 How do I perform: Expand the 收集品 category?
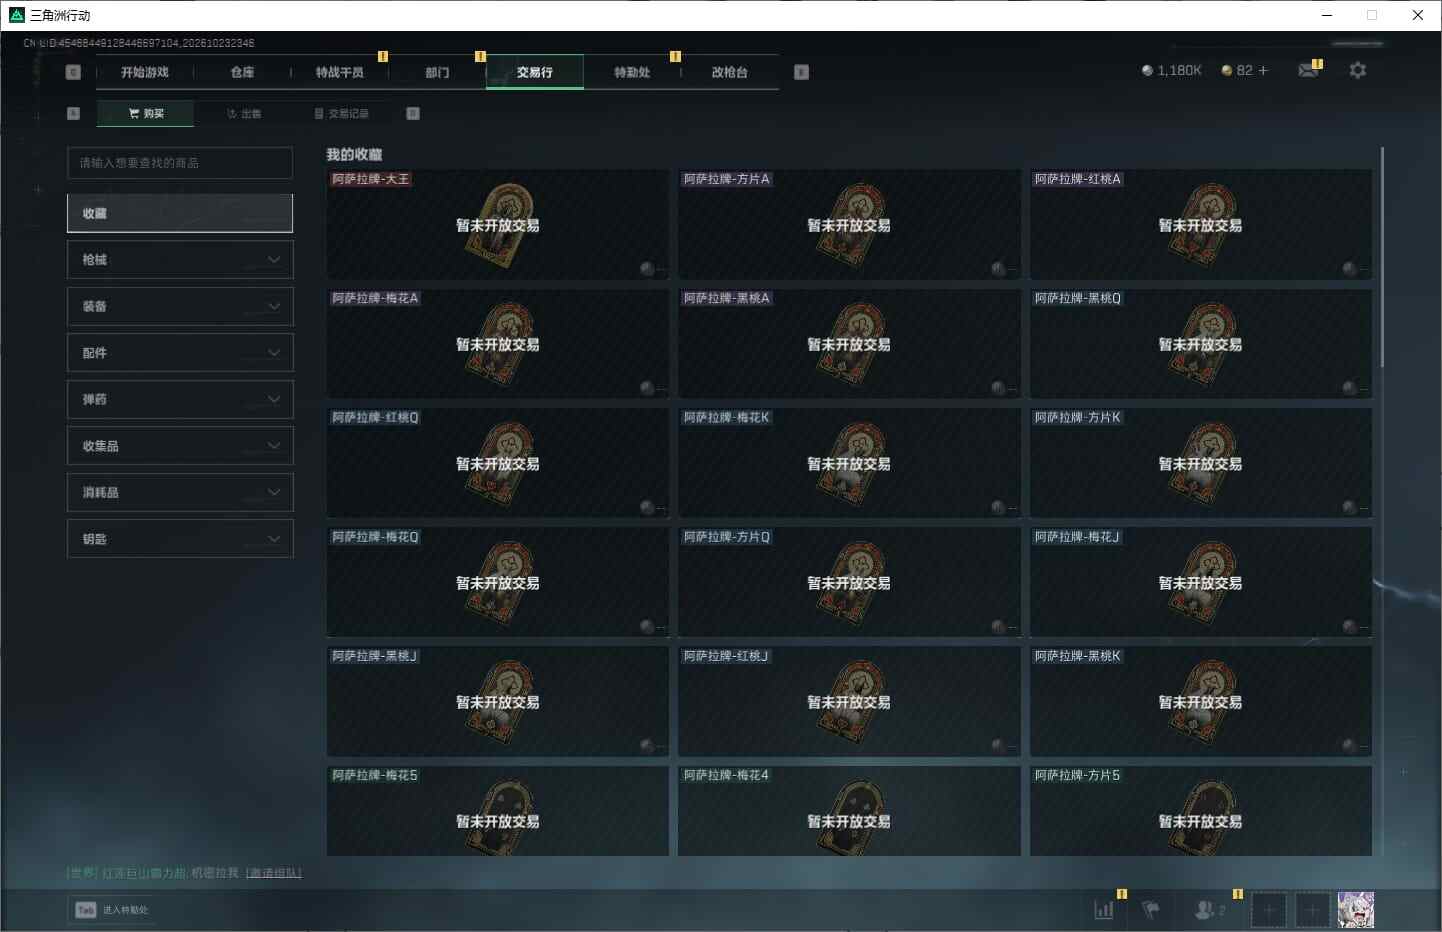coord(180,446)
